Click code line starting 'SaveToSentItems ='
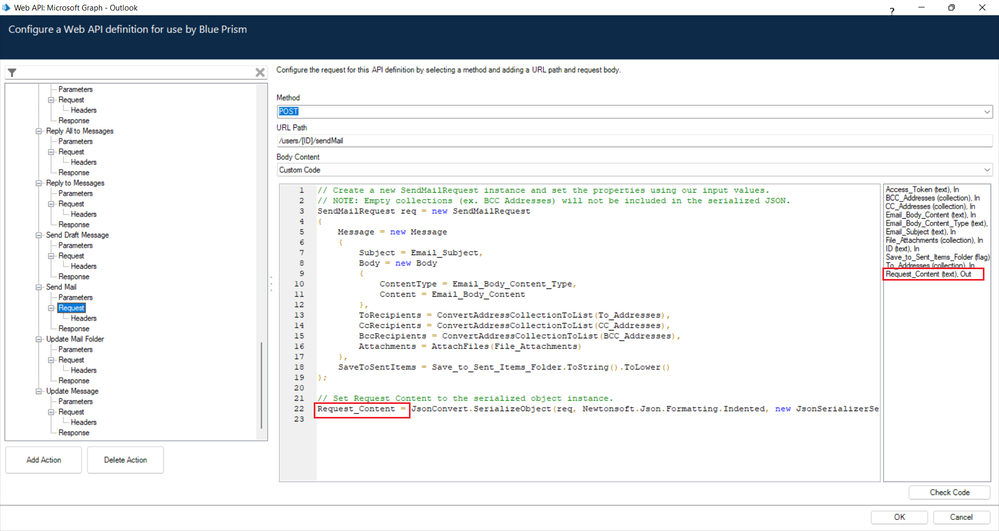The height and width of the screenshot is (531, 999). point(504,368)
